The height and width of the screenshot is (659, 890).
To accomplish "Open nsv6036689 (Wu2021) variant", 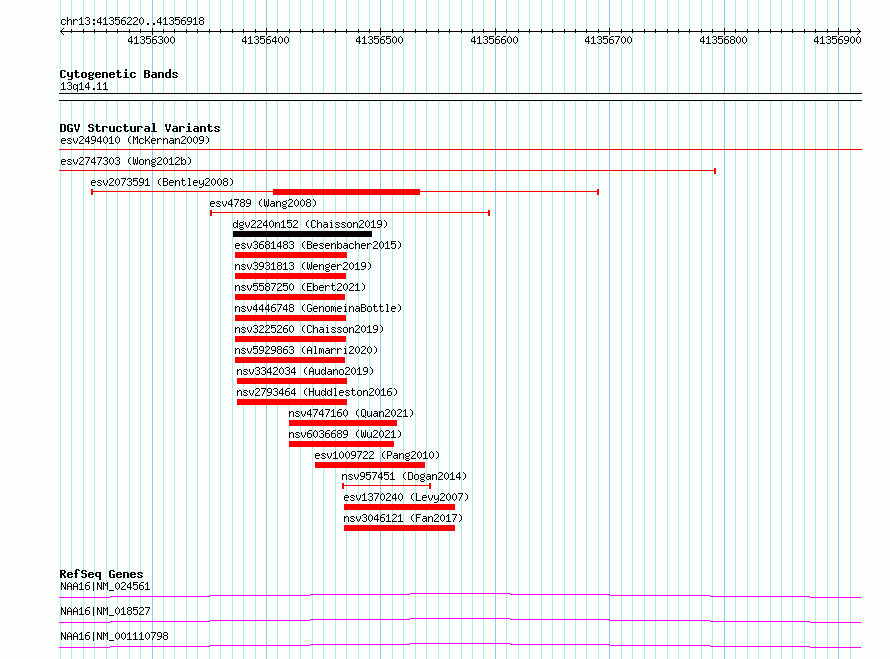I will (345, 434).
